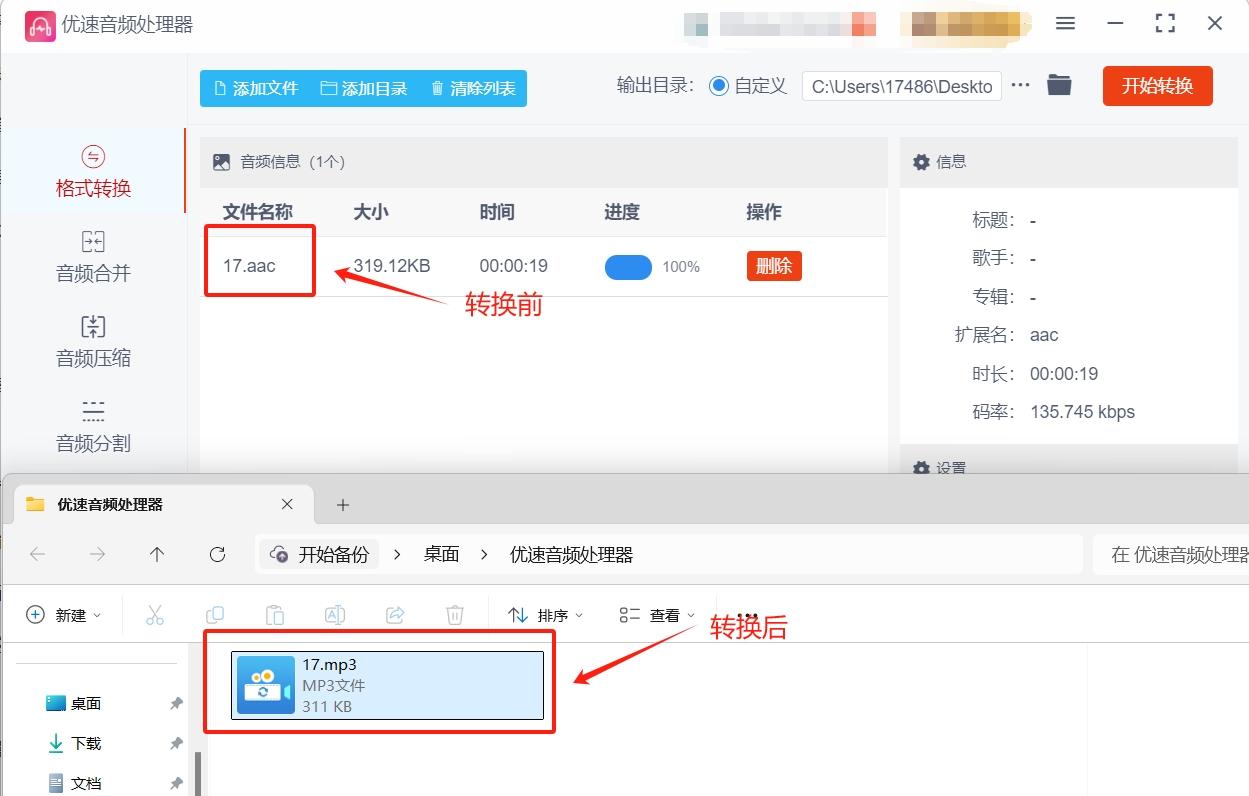Click the Rename icon in Explorer toolbar
This screenshot has height=796, width=1249.
(335, 615)
